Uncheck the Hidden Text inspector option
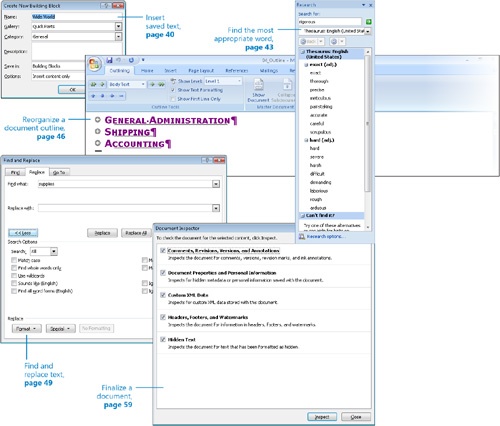500x426 pixels. point(163,339)
